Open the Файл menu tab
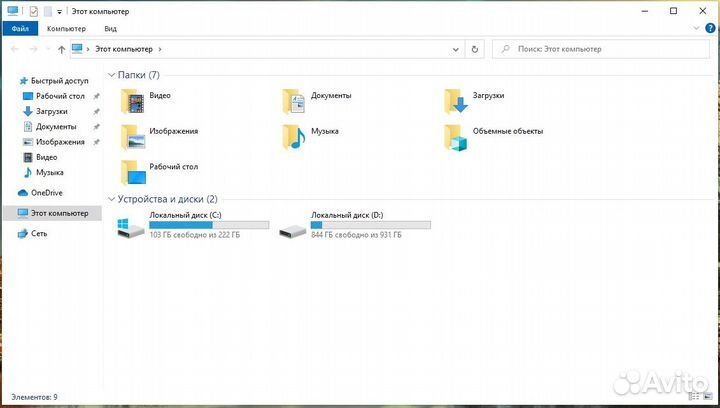 pos(19,29)
